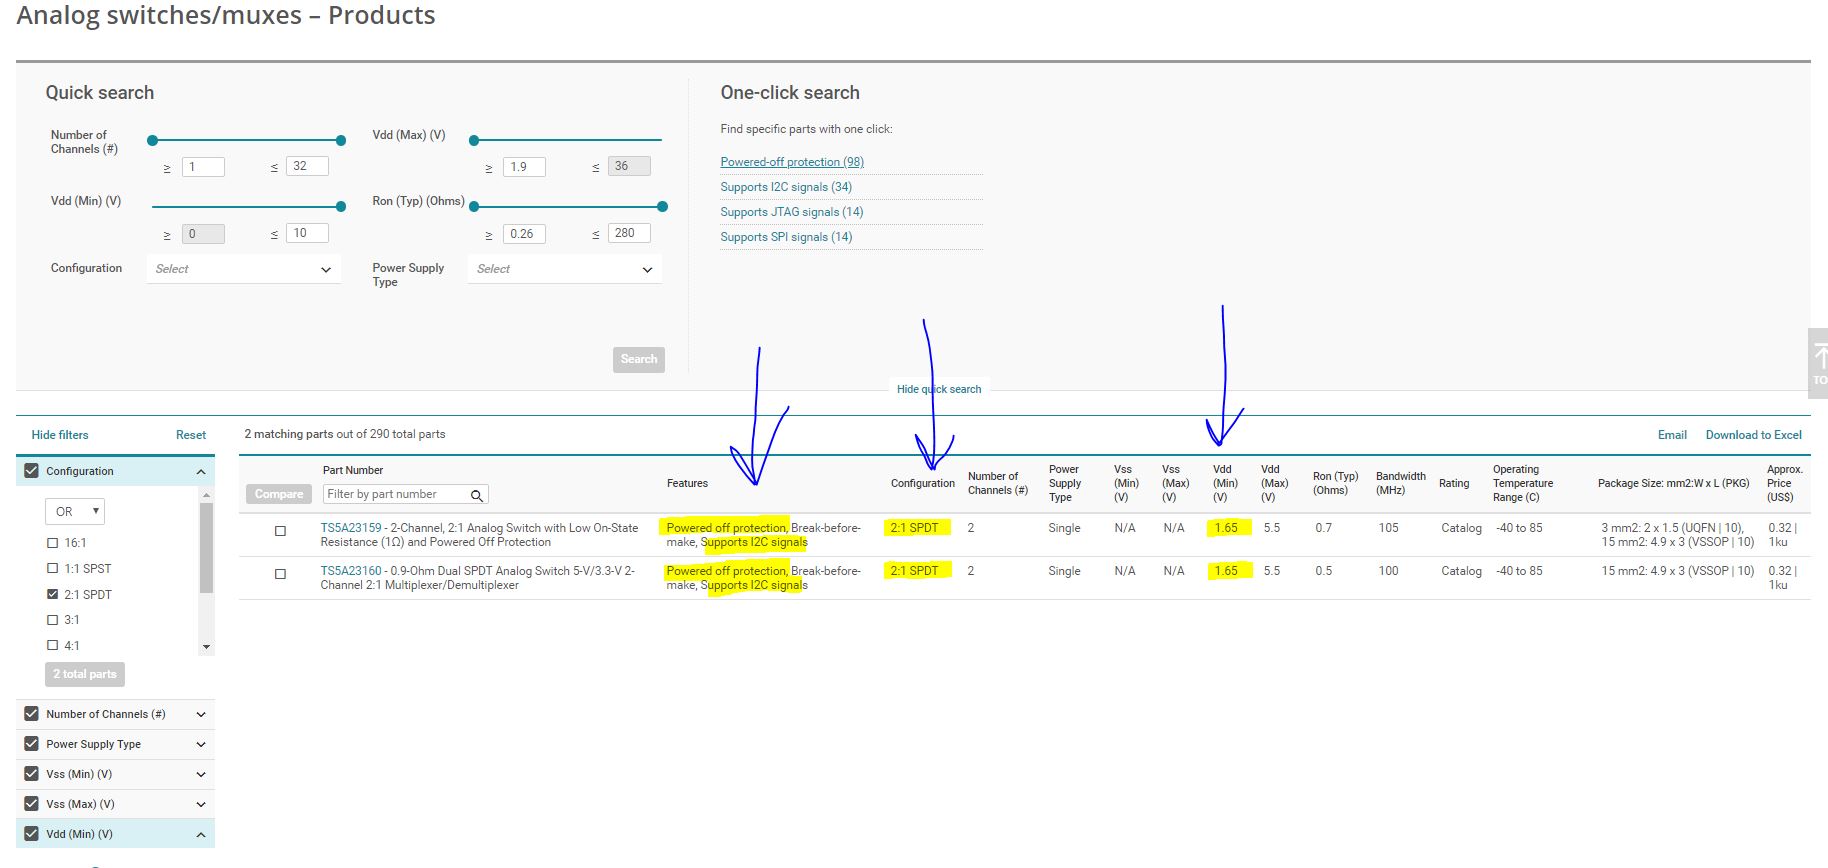Toggle the Vss (Min) filter checkbox
This screenshot has height=868, width=1828.
pyautogui.click(x=31, y=774)
